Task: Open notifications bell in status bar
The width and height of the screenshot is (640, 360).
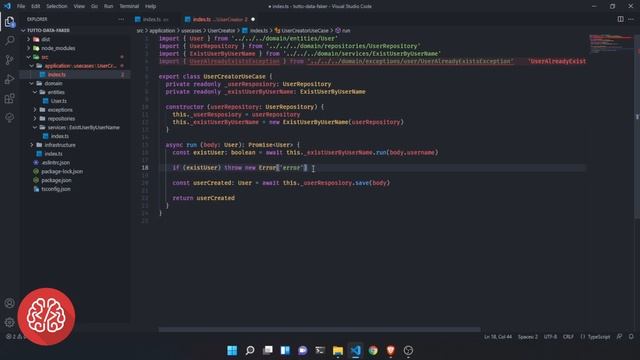Action: tap(631, 336)
